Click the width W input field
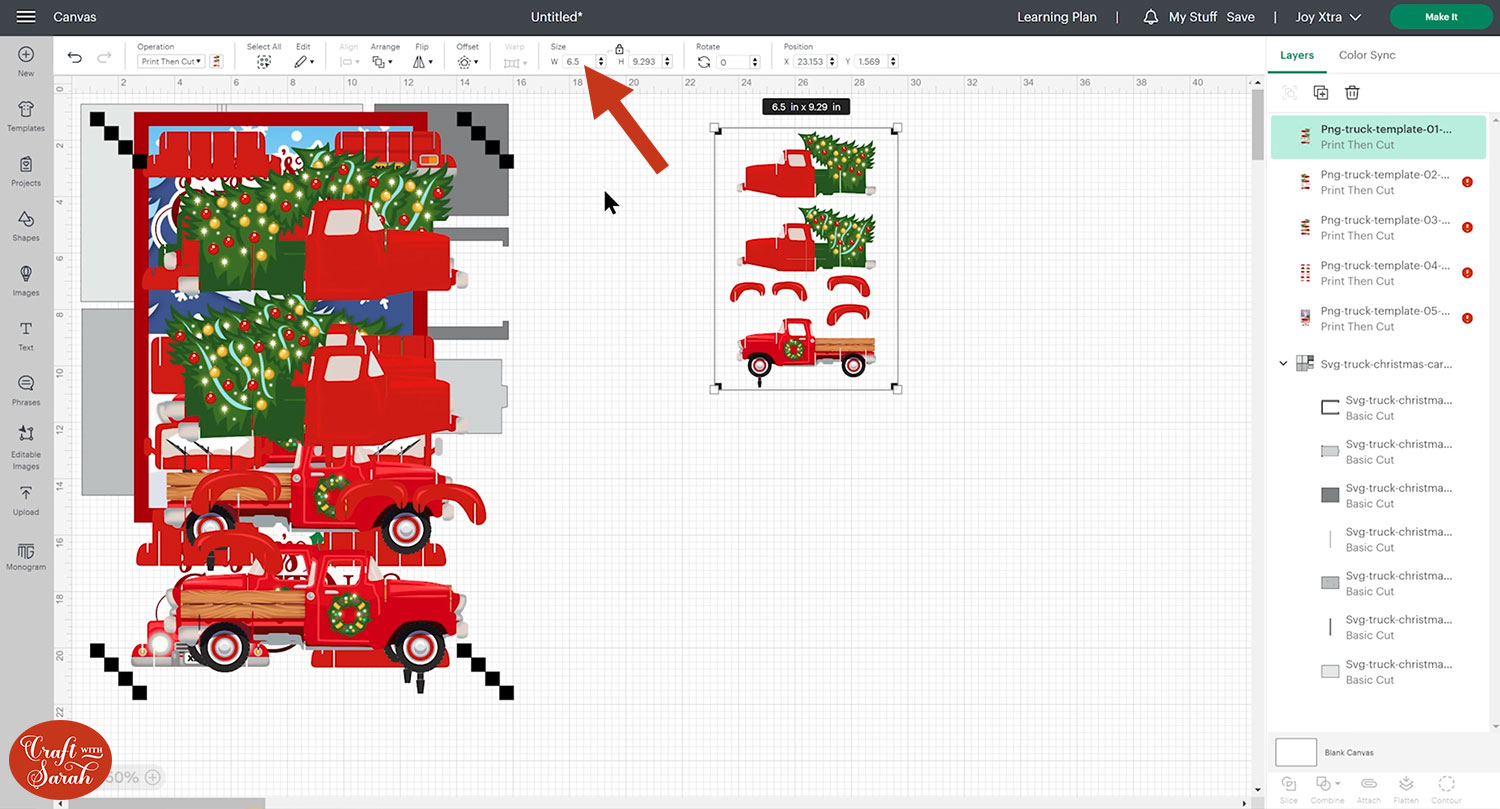Screen dimensions: 1500x809 click(x=579, y=62)
